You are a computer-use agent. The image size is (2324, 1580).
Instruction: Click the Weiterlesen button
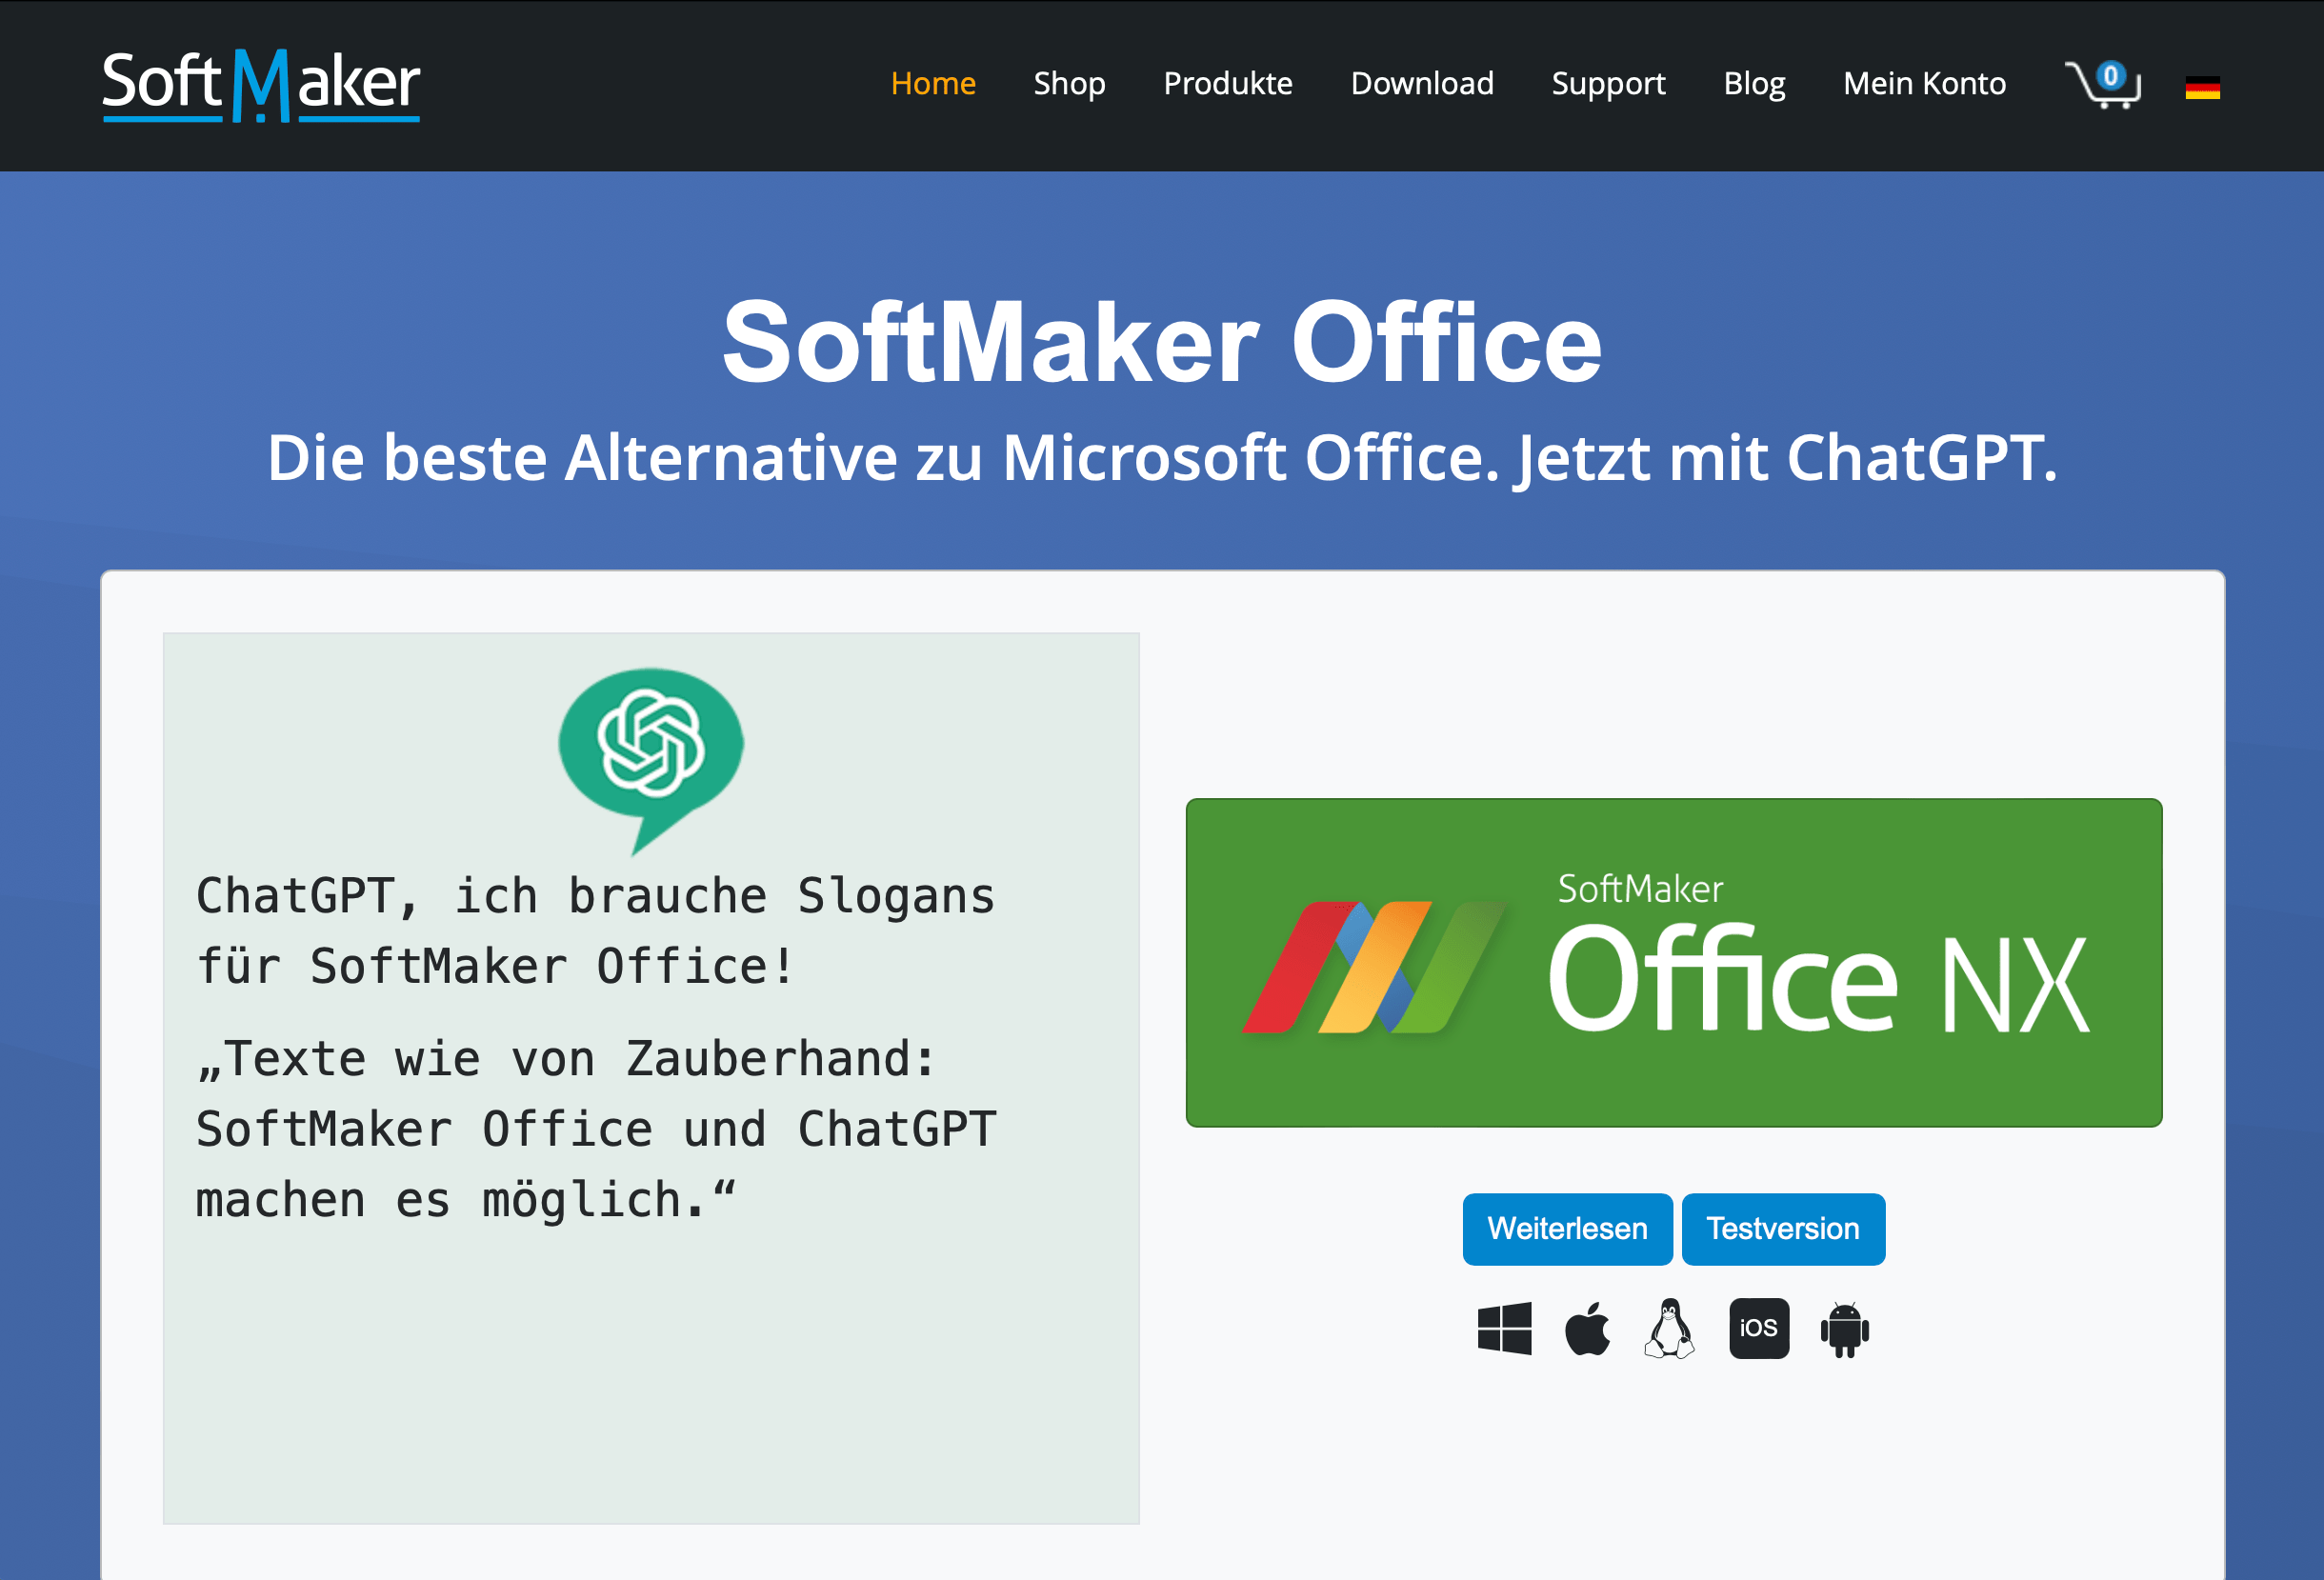1567,1229
